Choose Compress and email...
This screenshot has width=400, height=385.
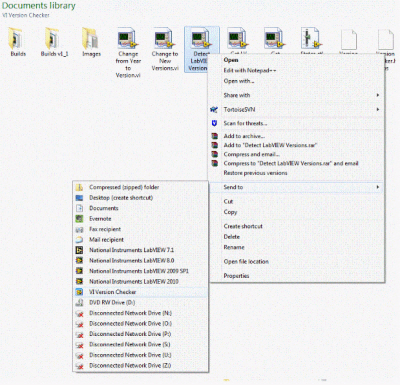pos(251,154)
